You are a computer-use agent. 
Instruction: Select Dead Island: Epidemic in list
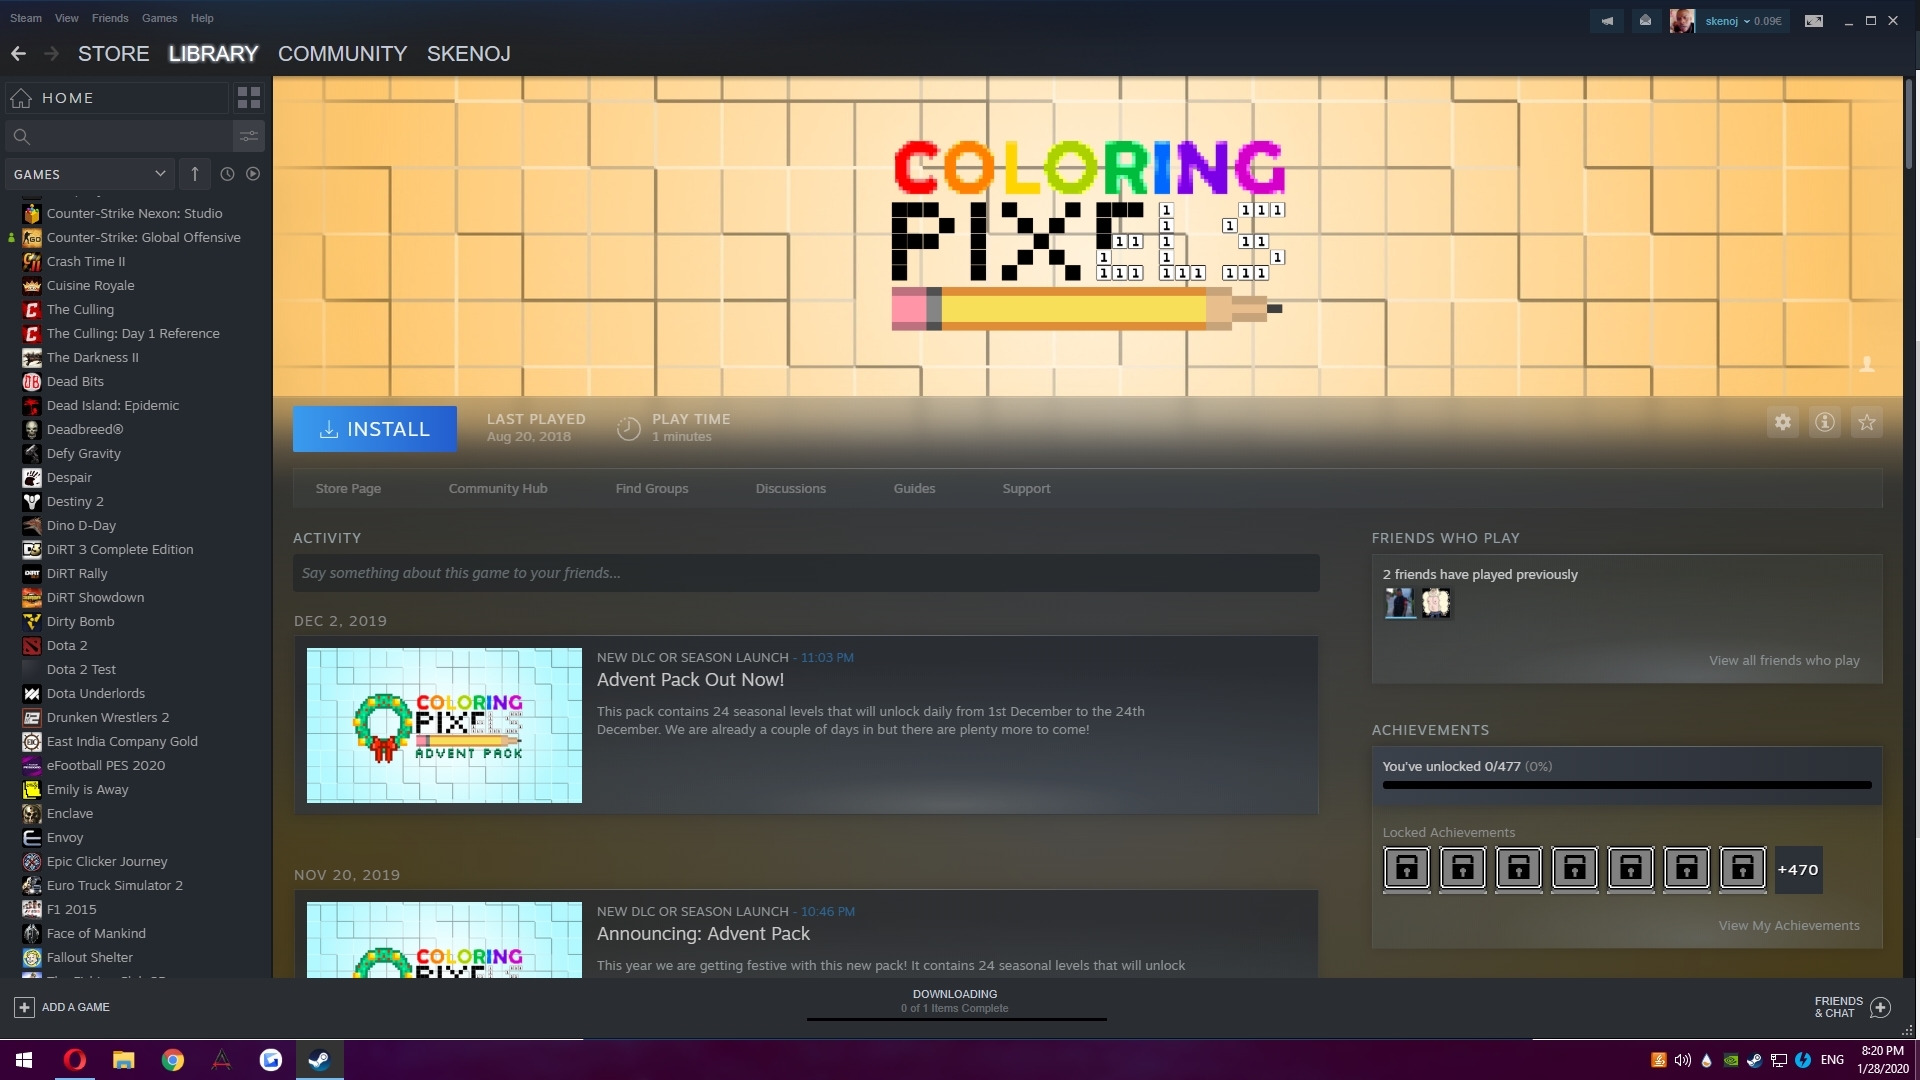click(113, 406)
